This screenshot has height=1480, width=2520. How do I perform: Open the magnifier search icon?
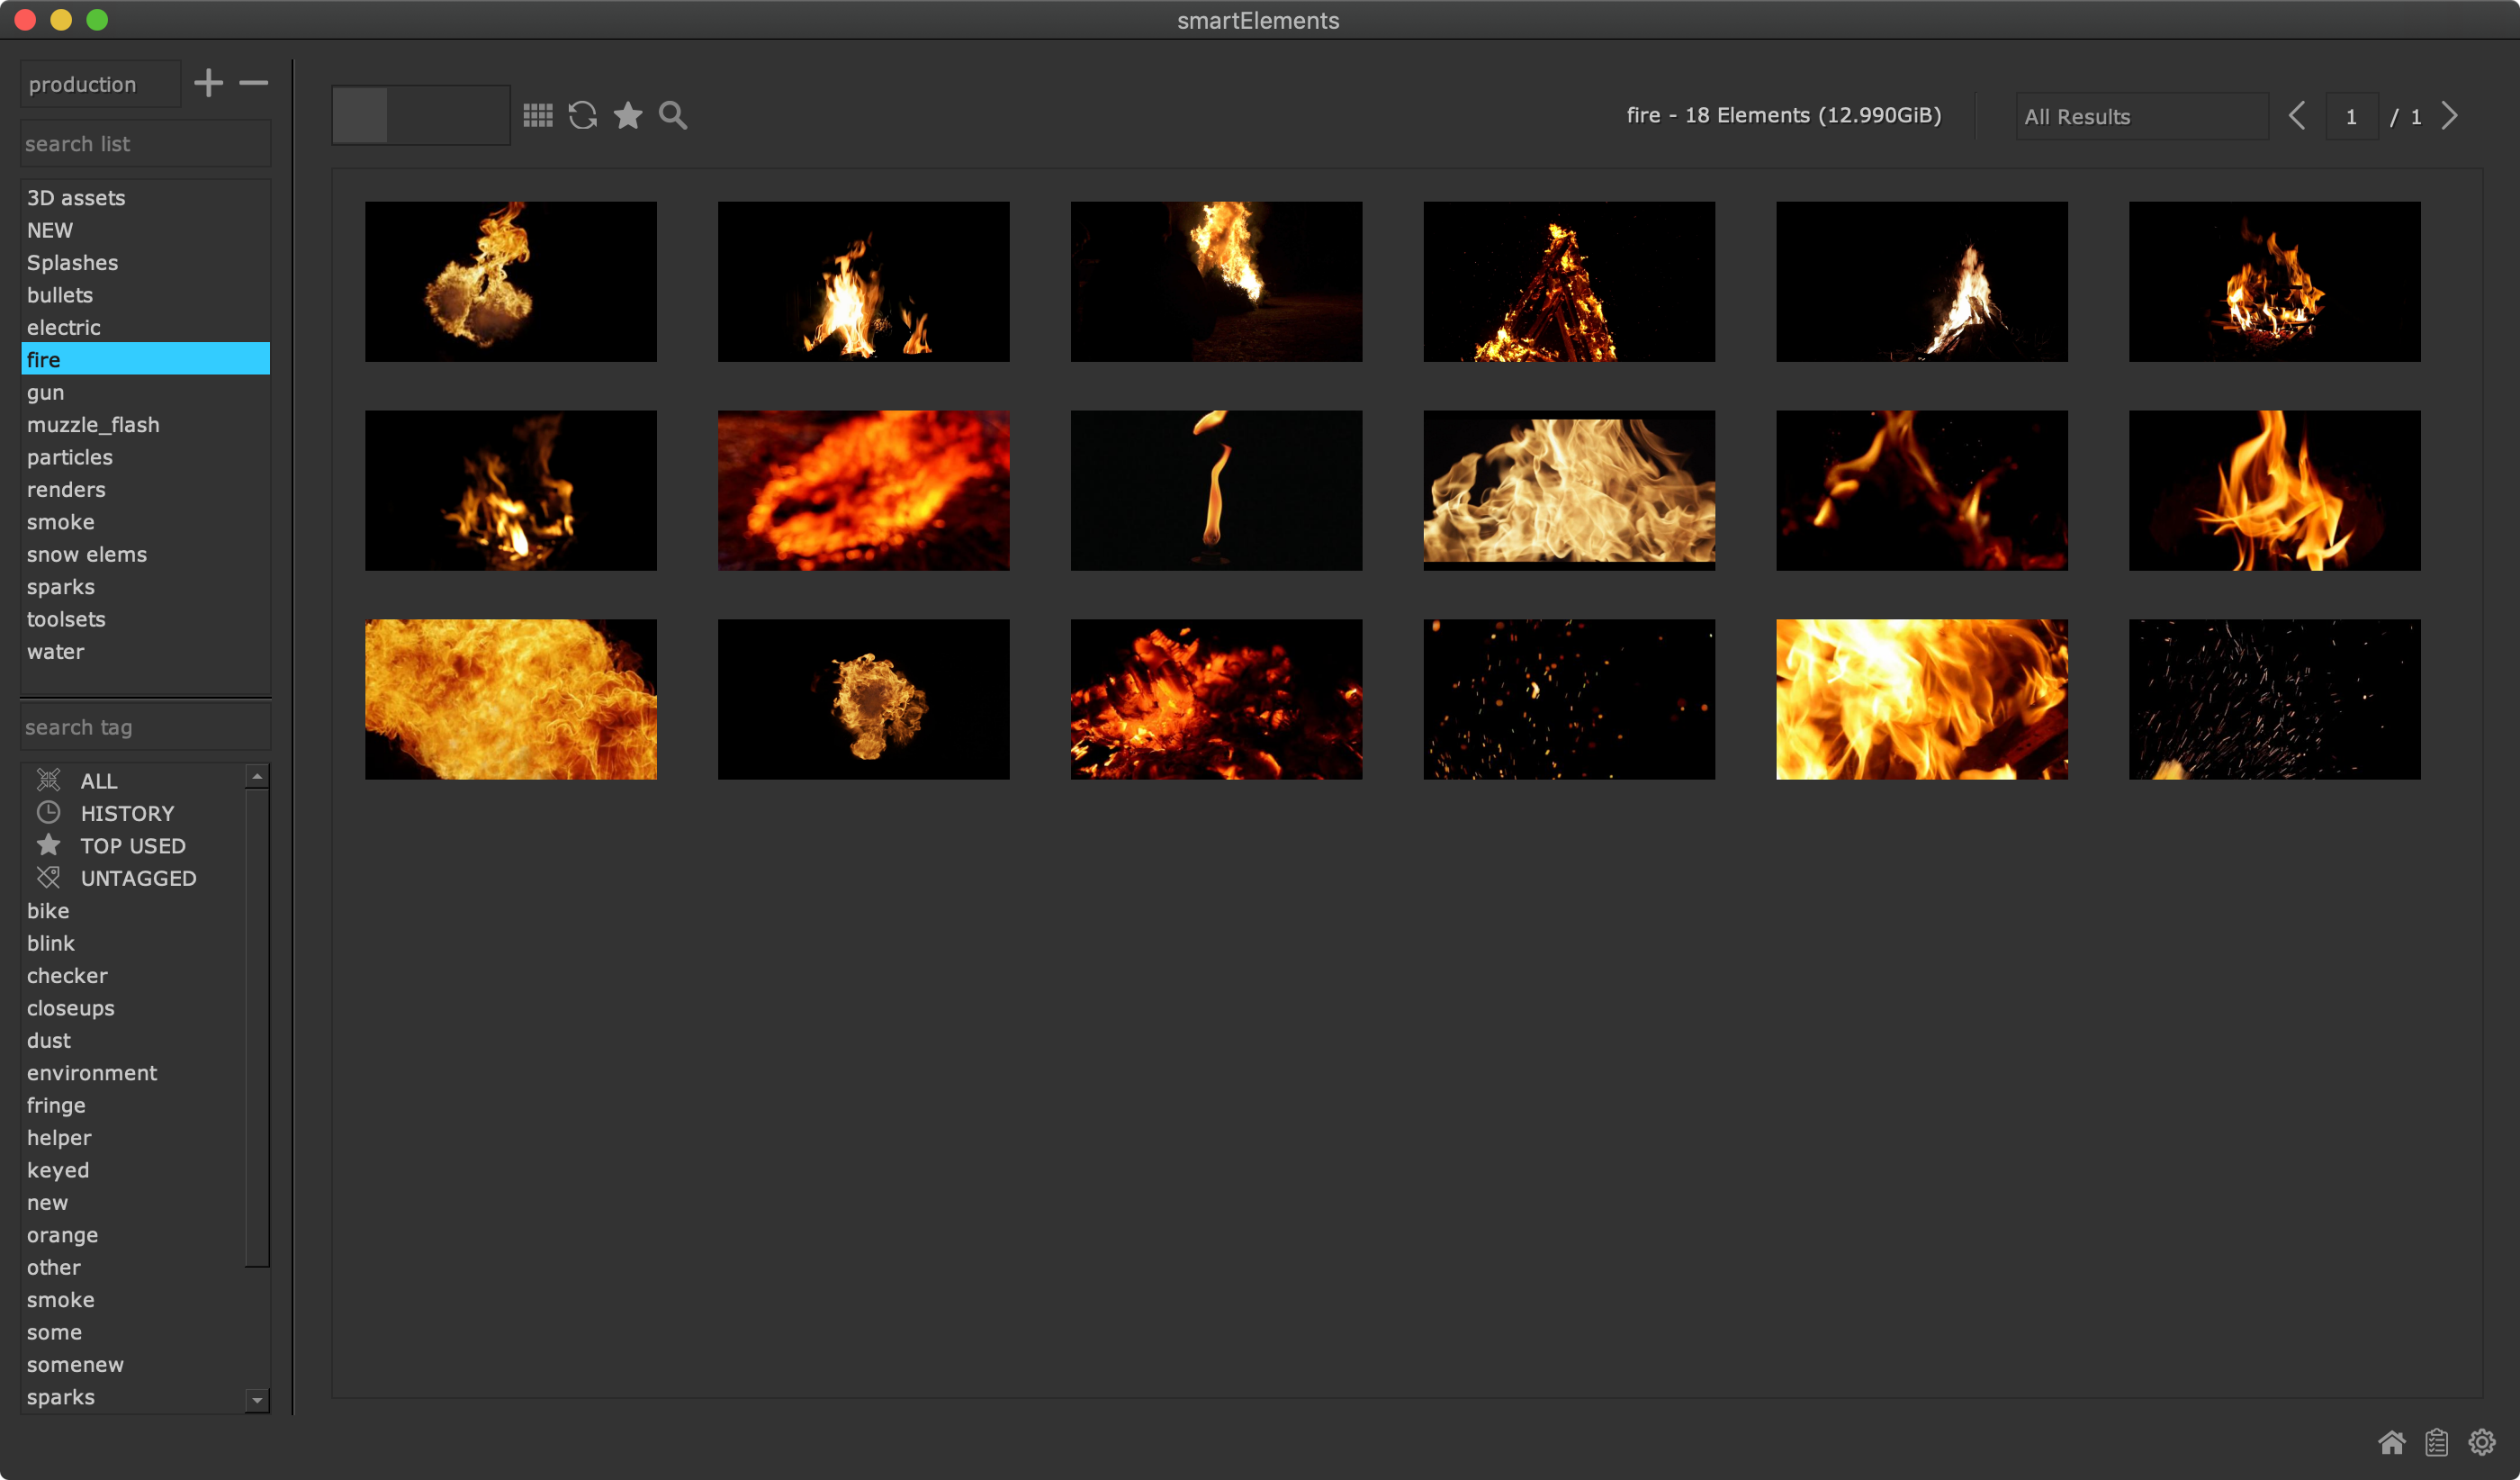[x=673, y=116]
